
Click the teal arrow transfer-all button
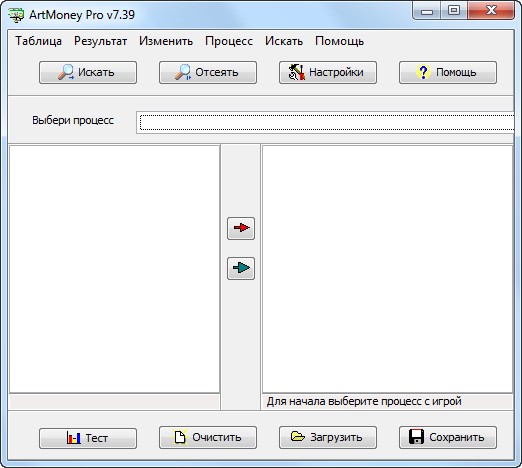pos(241,268)
